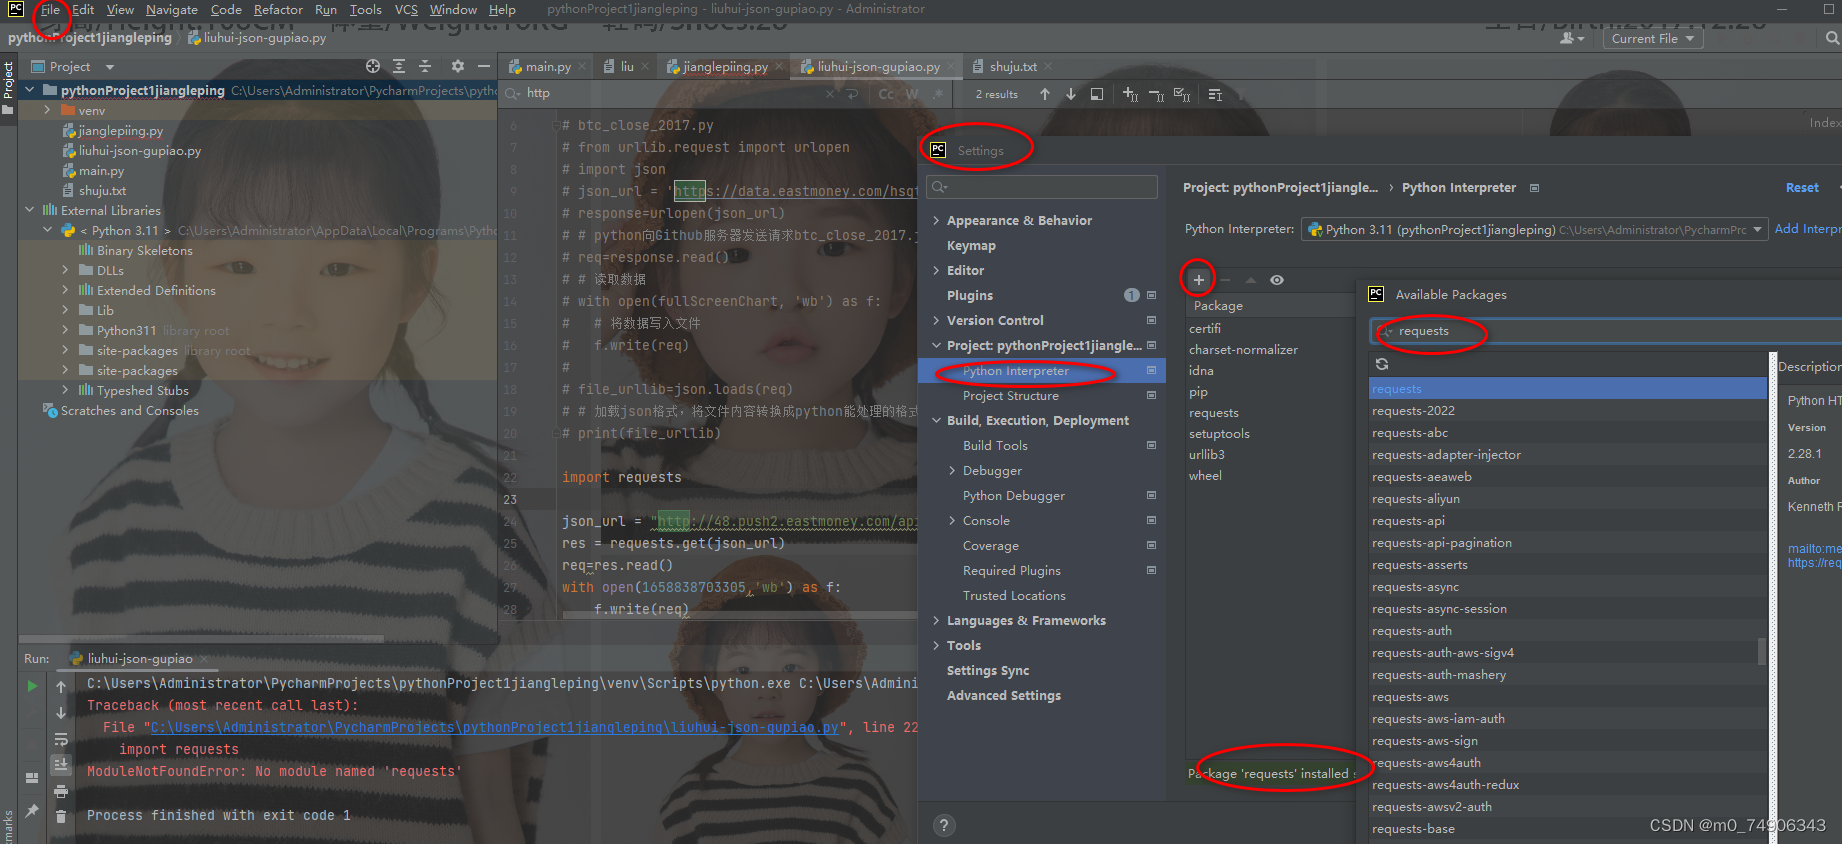Viewport: 1842px width, 844px height.
Task: Click the user account icon in toolbar
Action: click(x=1571, y=38)
